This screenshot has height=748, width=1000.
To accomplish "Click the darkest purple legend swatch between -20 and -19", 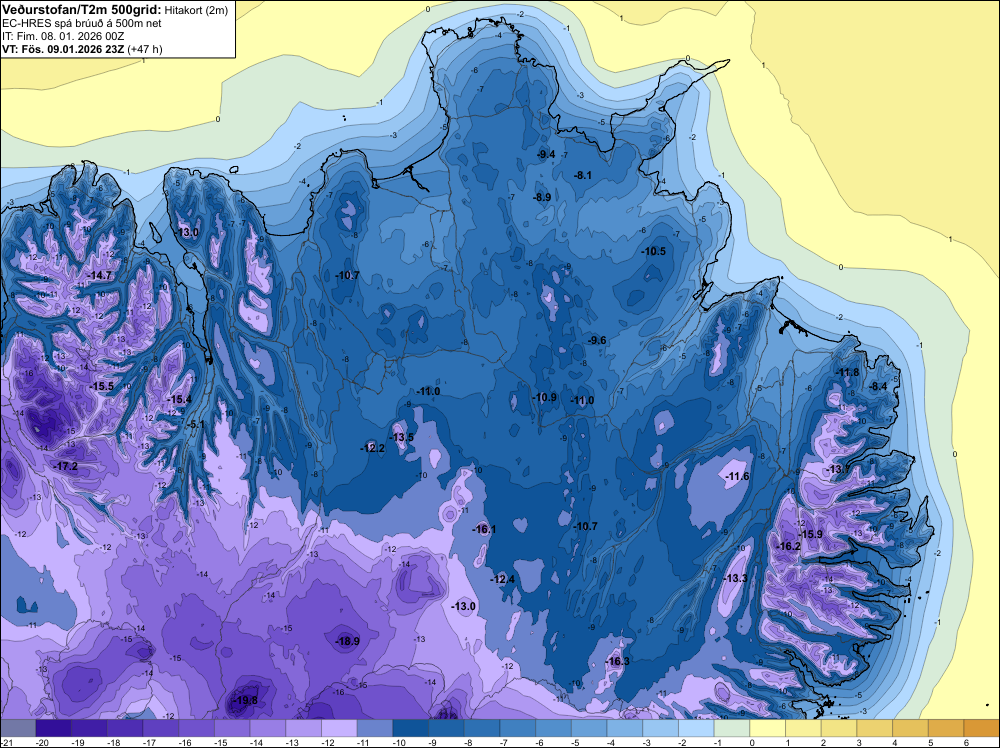I will [x=54, y=728].
